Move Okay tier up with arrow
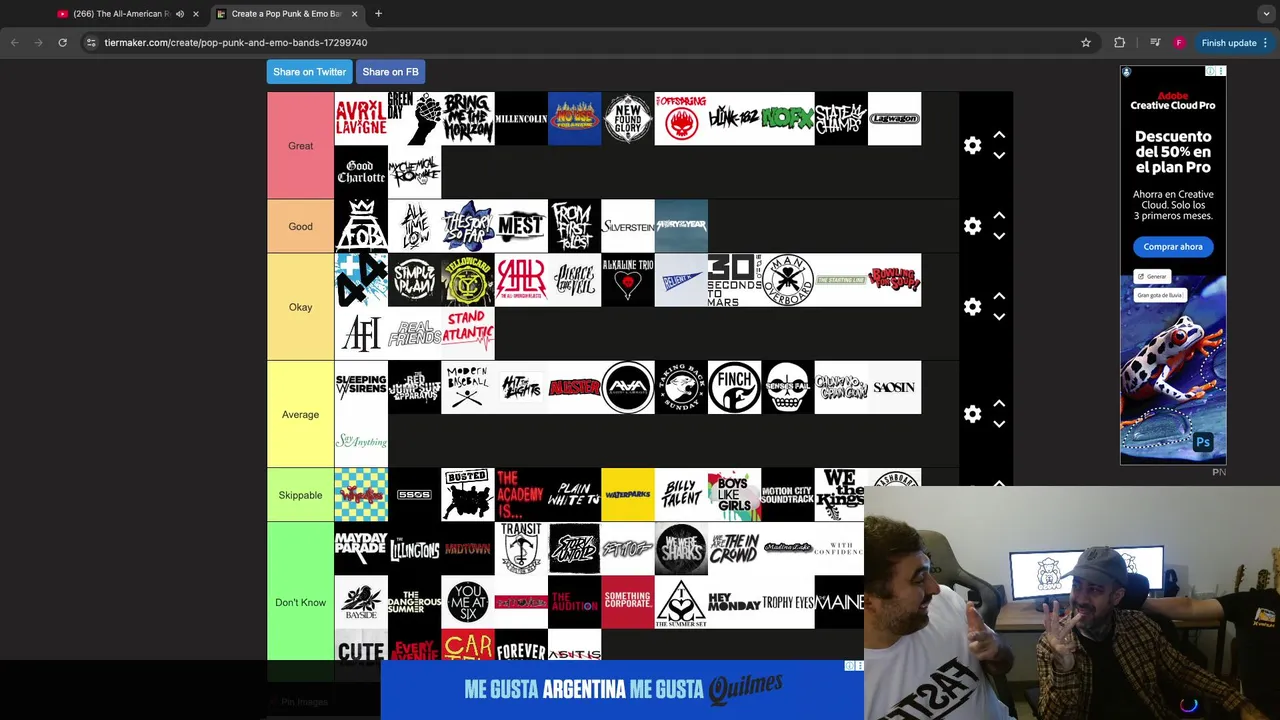This screenshot has height=720, width=1280. (998, 297)
